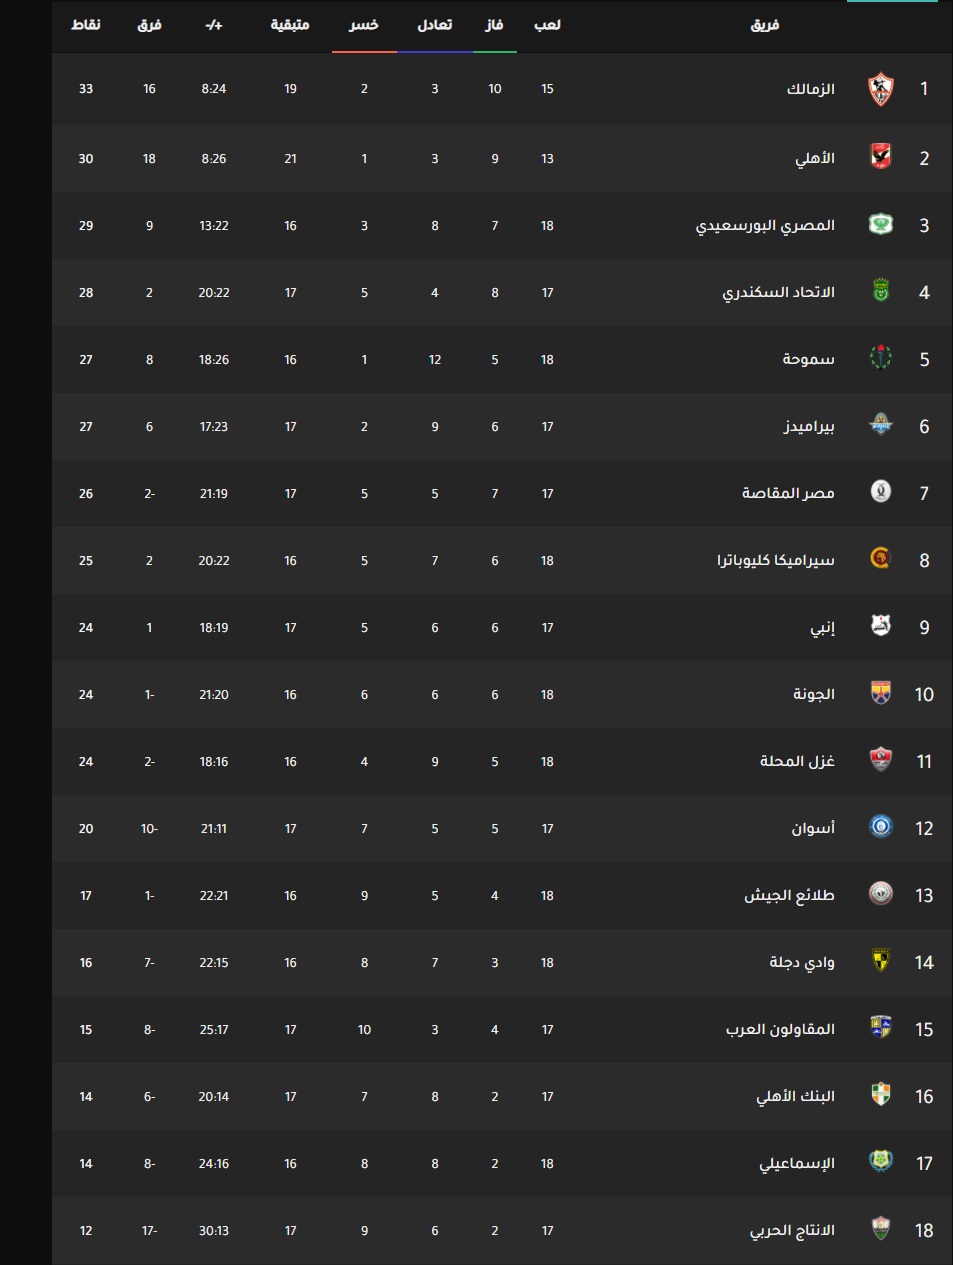Image resolution: width=953 pixels, height=1265 pixels.
Task: Open team link مصر المقاصة
Action: coord(788,493)
